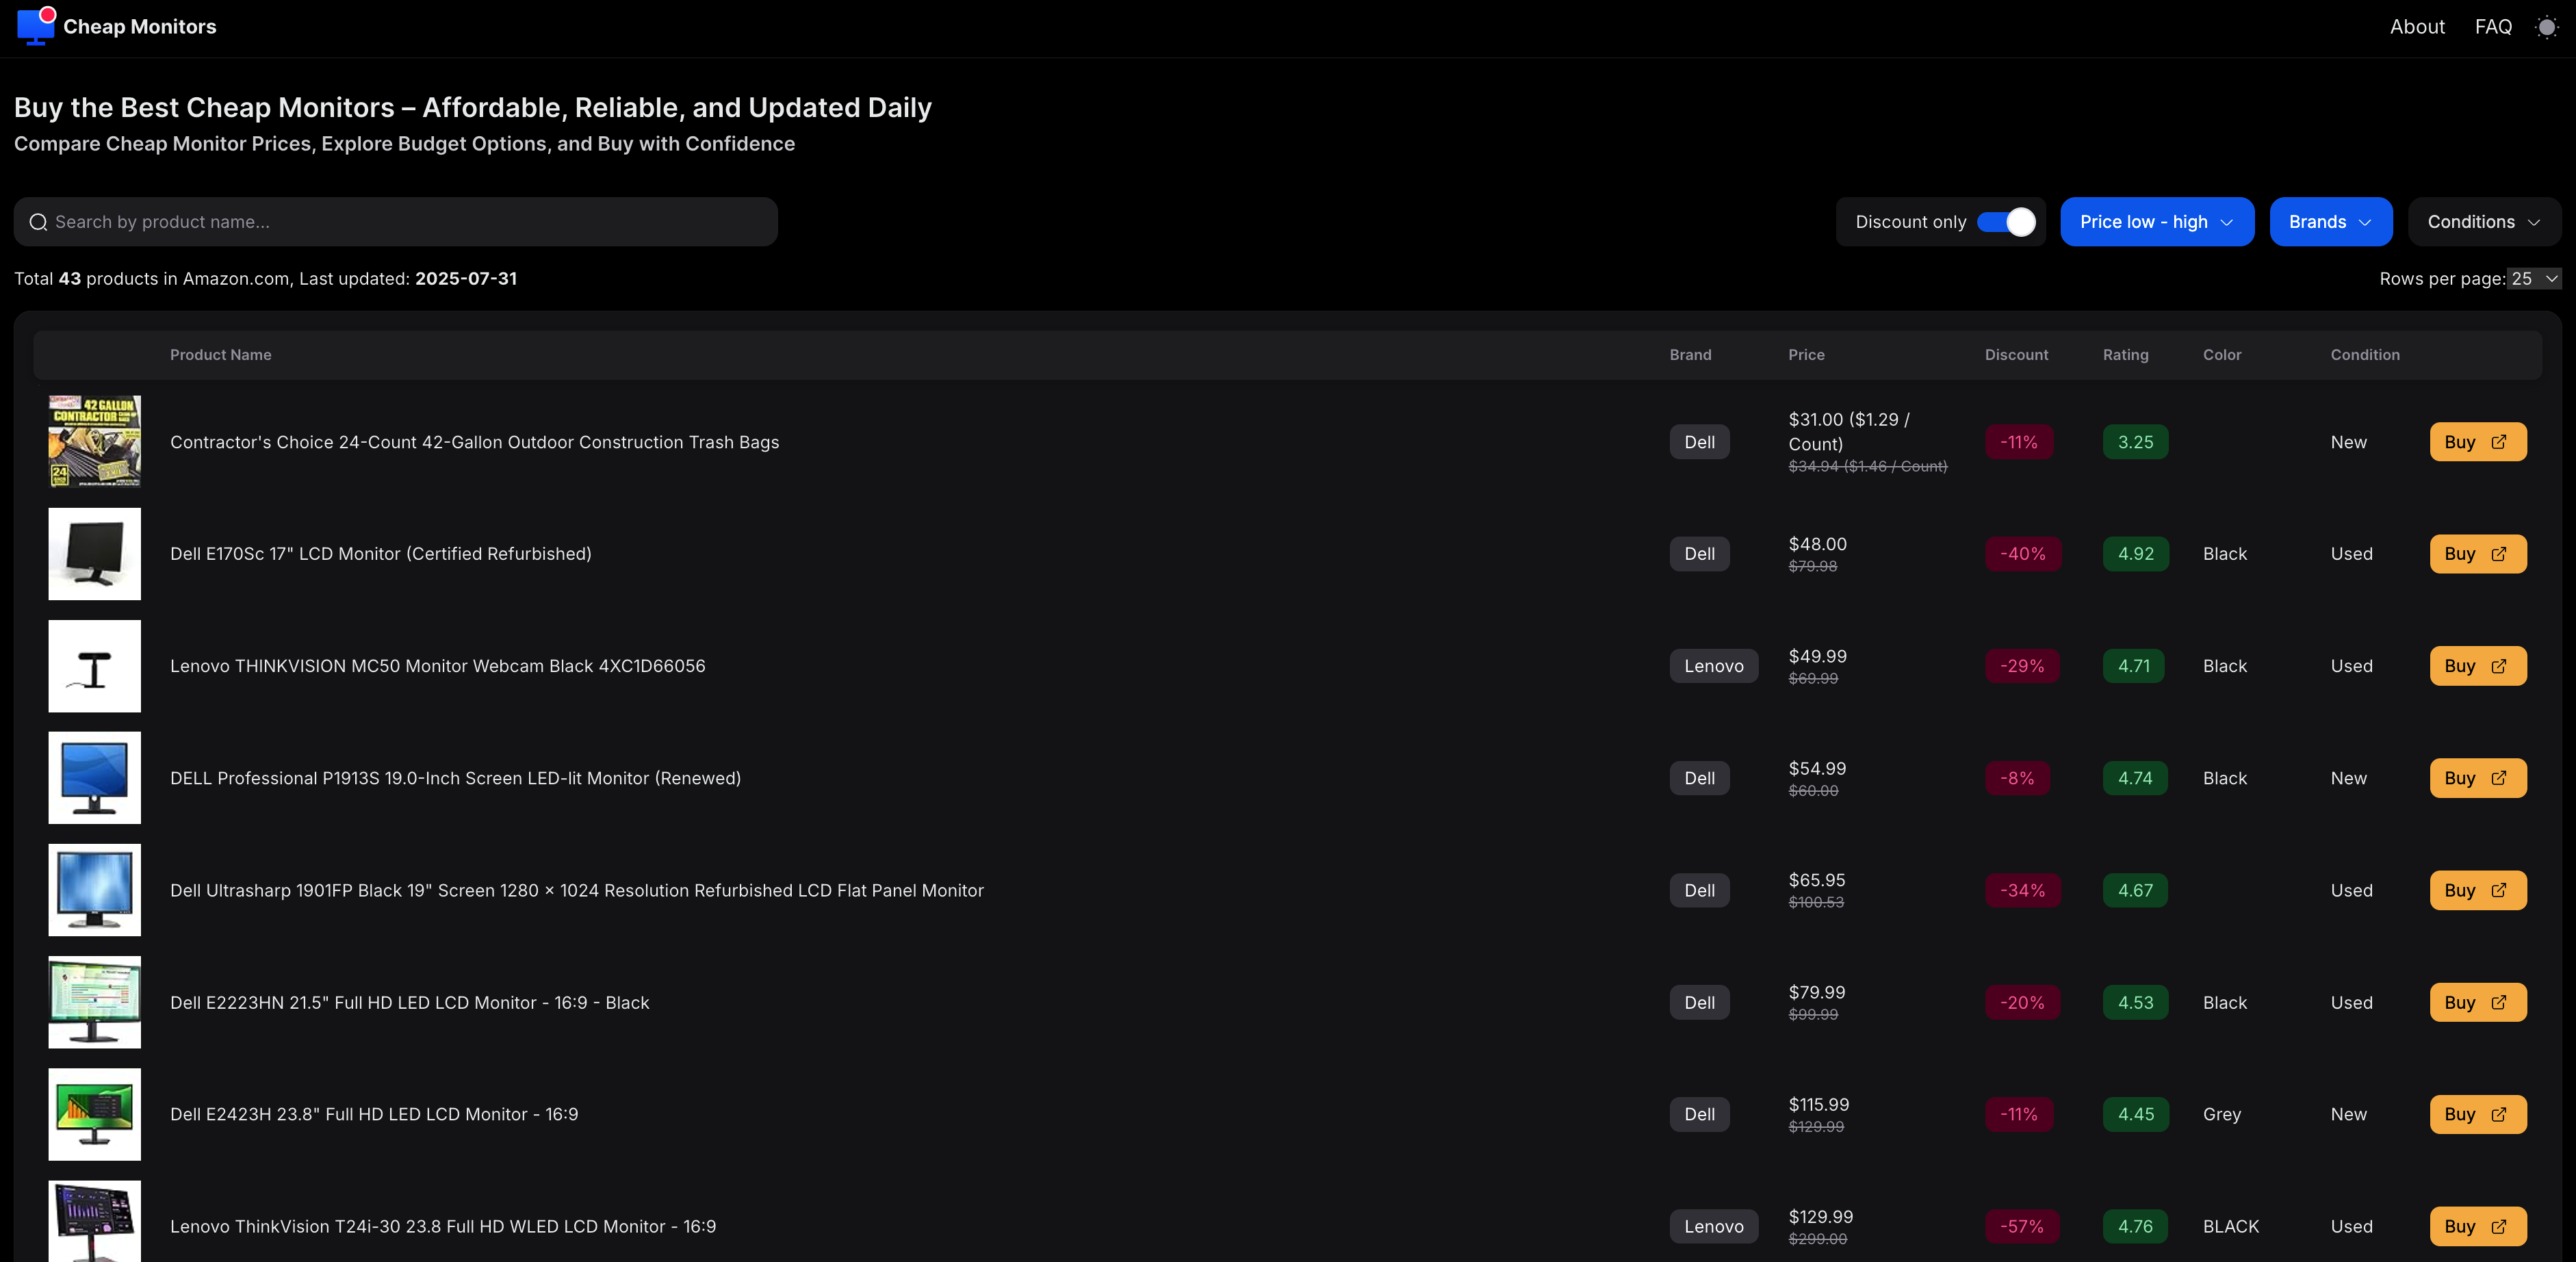Click external link icon on Lenovo MC50 Buy

click(x=2499, y=666)
